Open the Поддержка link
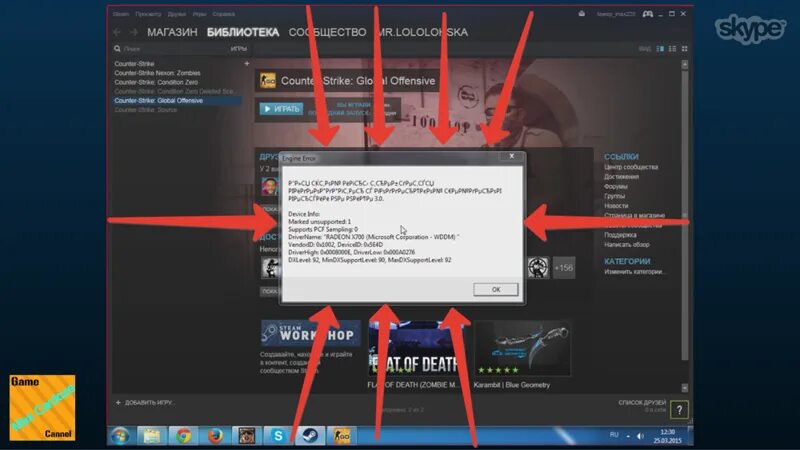800x450 pixels. [x=620, y=235]
